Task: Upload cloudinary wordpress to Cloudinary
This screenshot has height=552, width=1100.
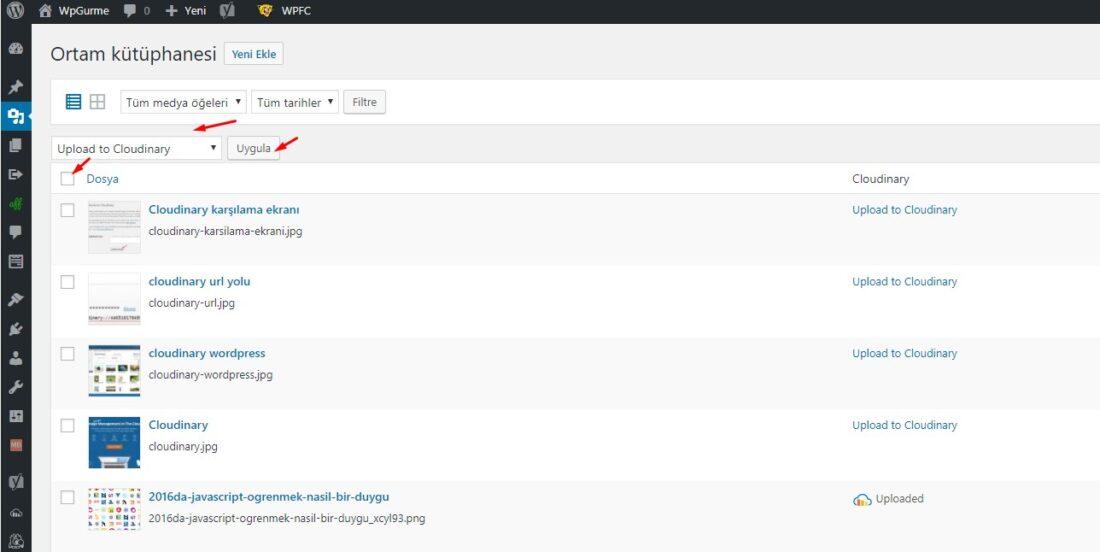Action: (904, 354)
